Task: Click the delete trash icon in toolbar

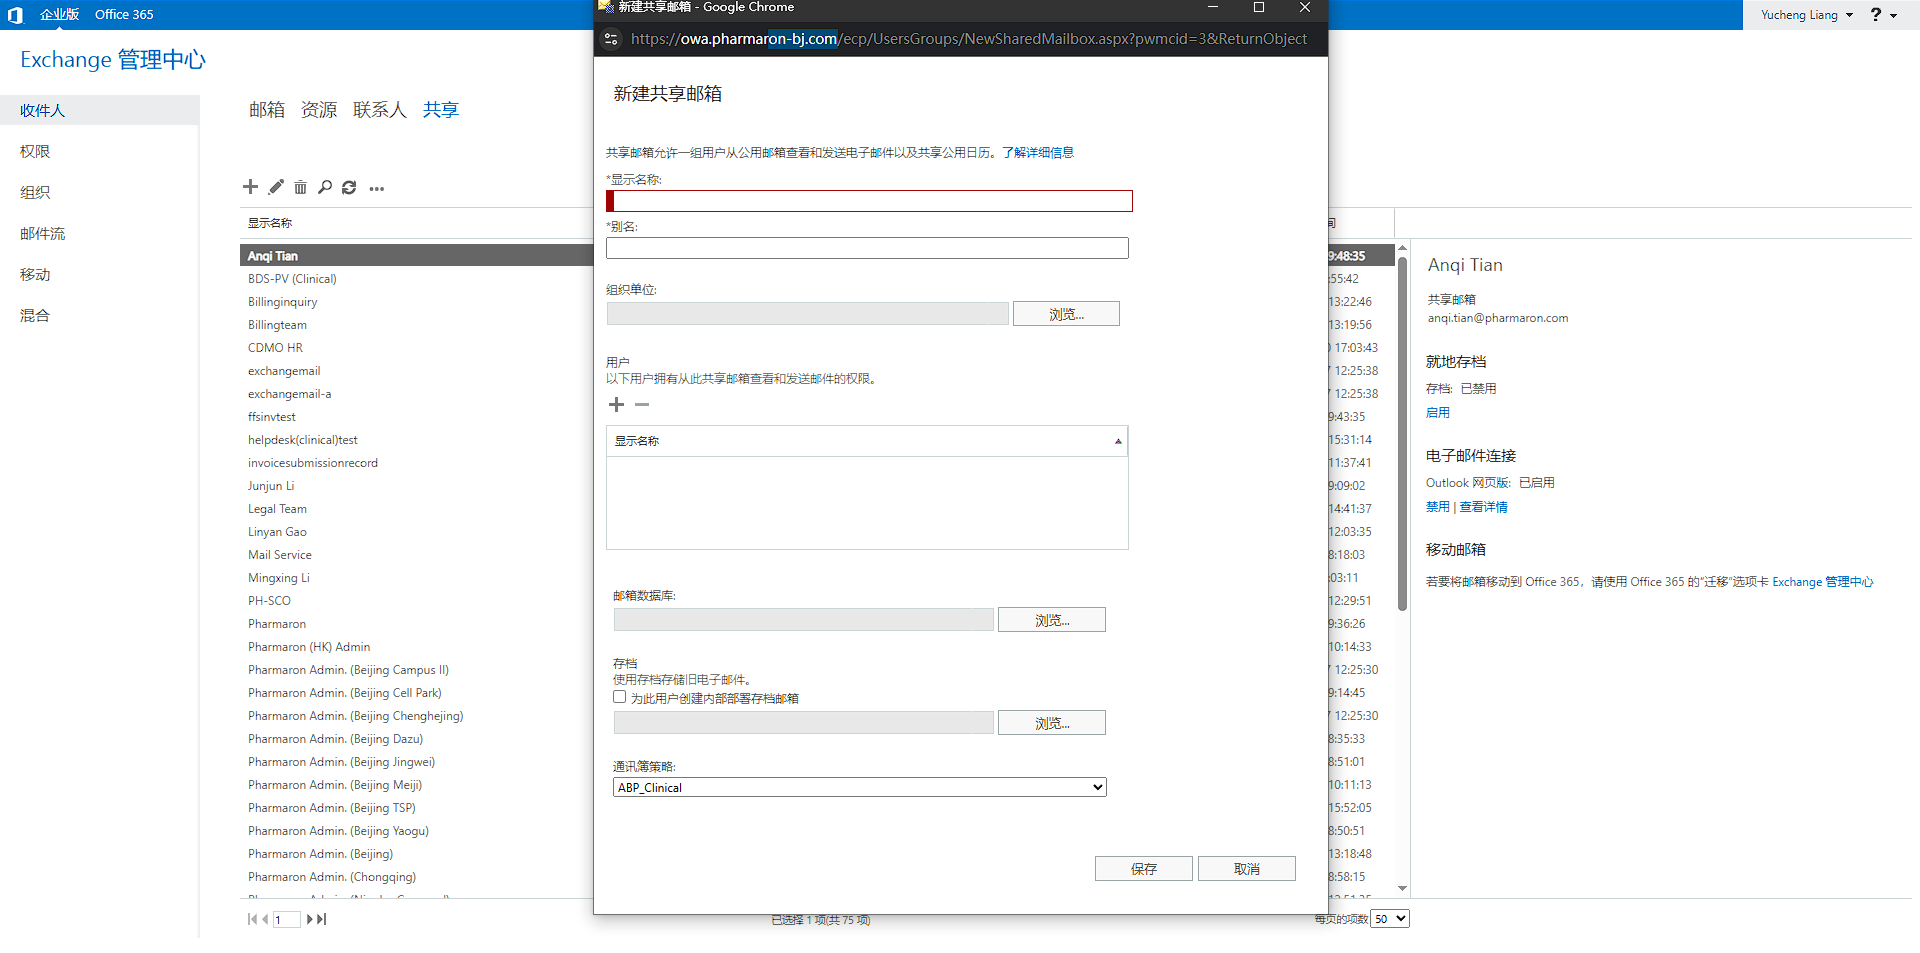Action: [x=300, y=187]
